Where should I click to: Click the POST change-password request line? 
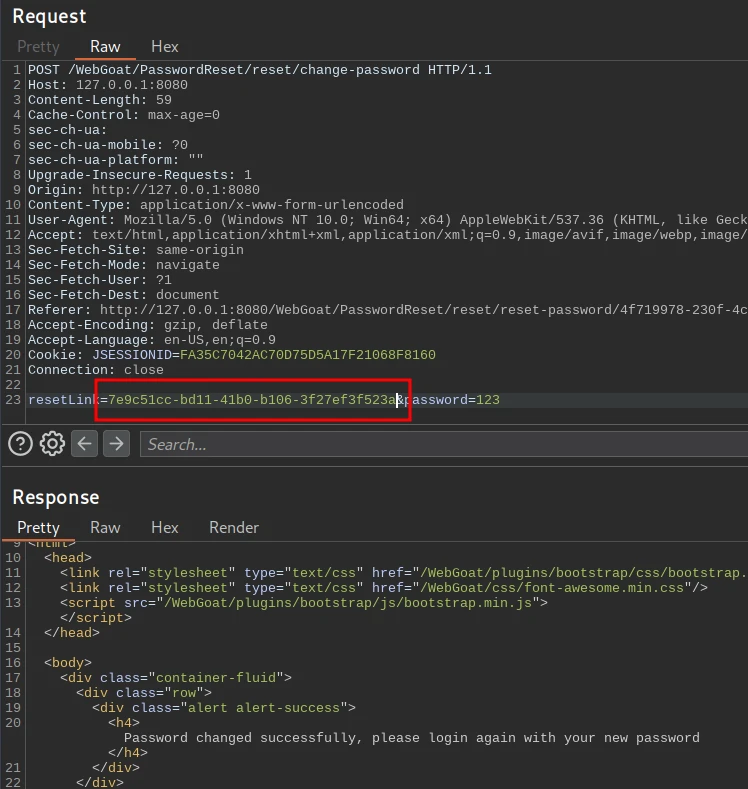click(x=260, y=70)
